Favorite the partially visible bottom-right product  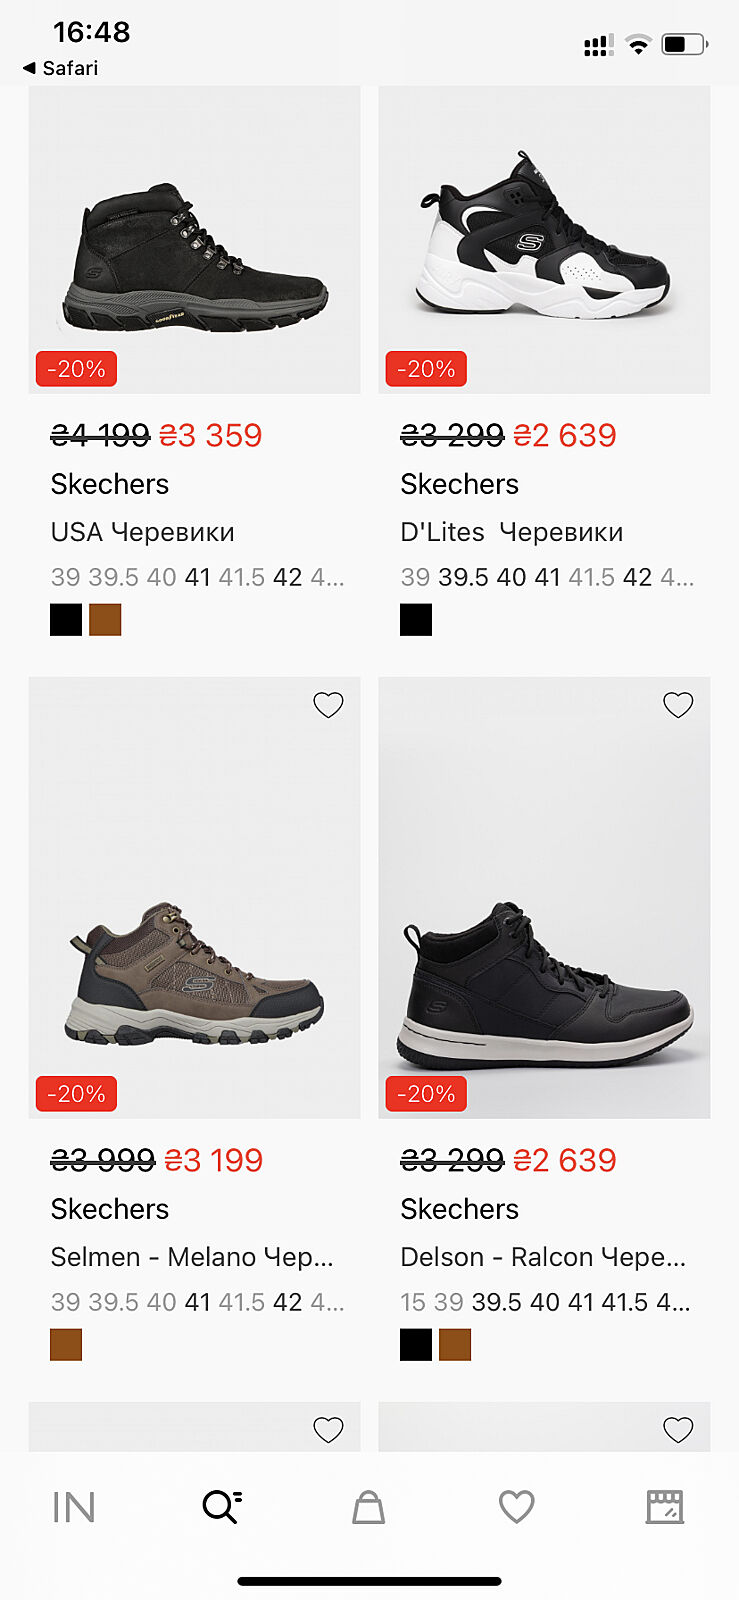(x=678, y=1430)
